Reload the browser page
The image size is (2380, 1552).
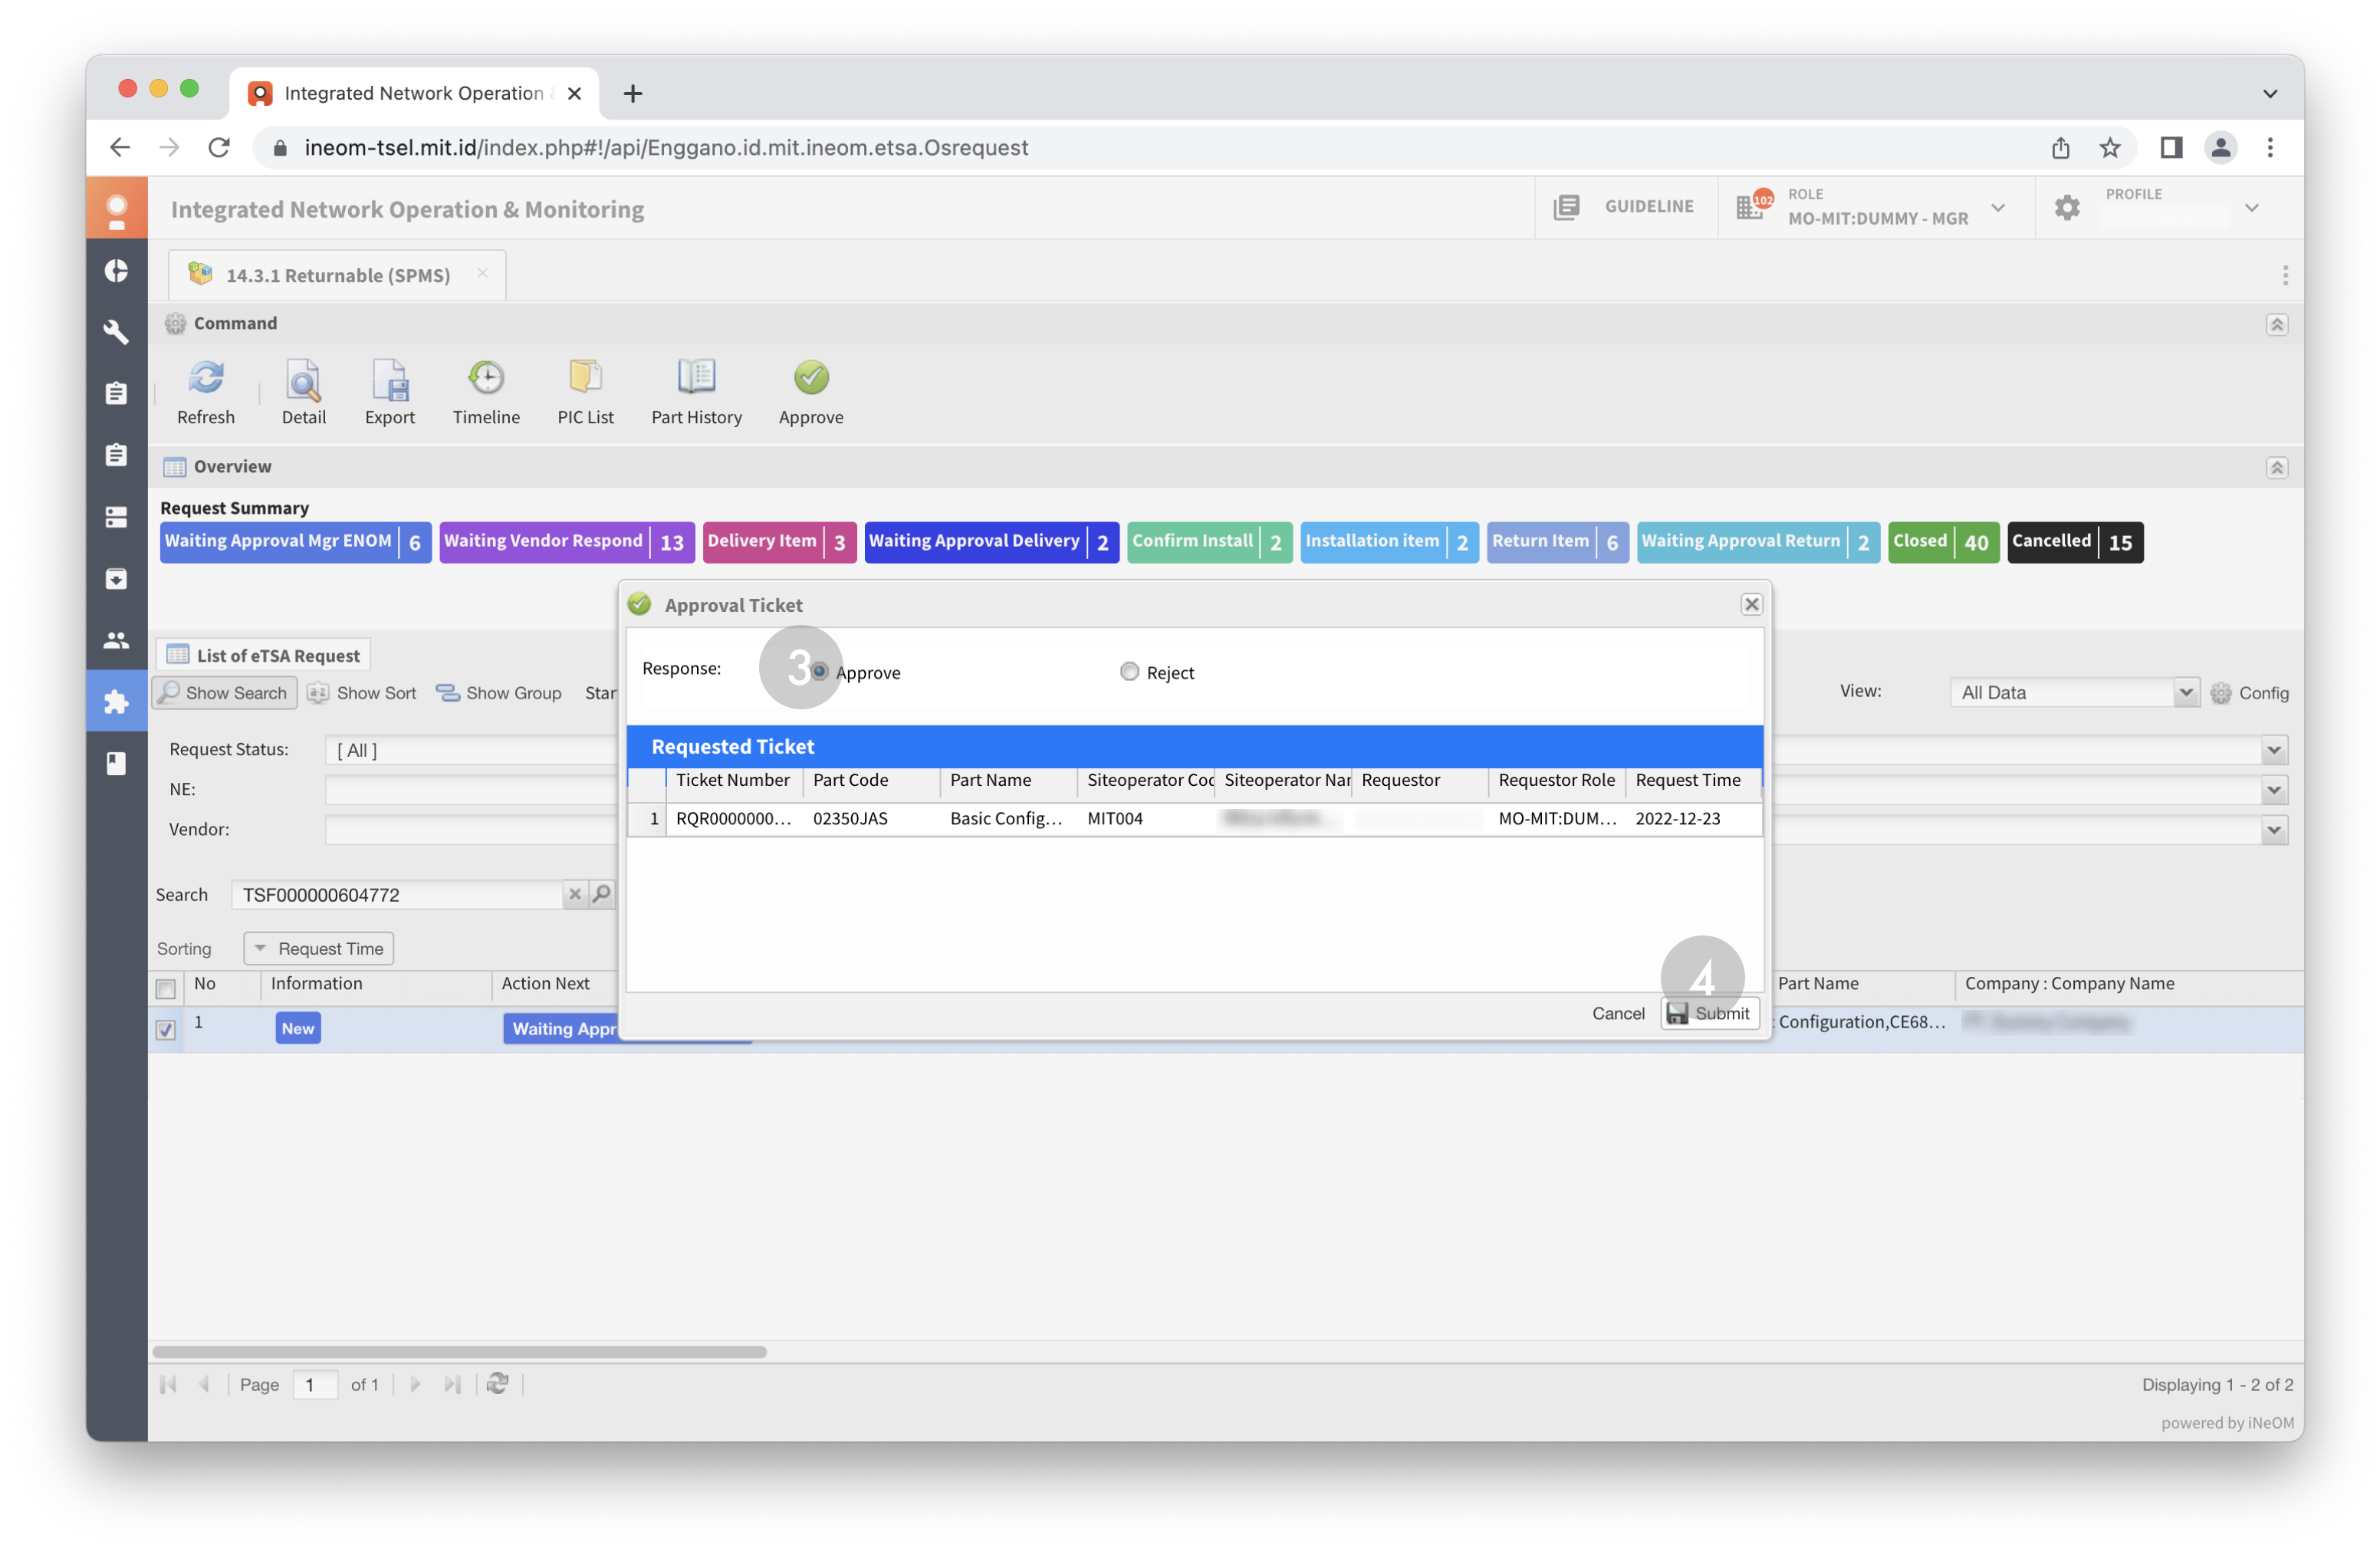(218, 147)
